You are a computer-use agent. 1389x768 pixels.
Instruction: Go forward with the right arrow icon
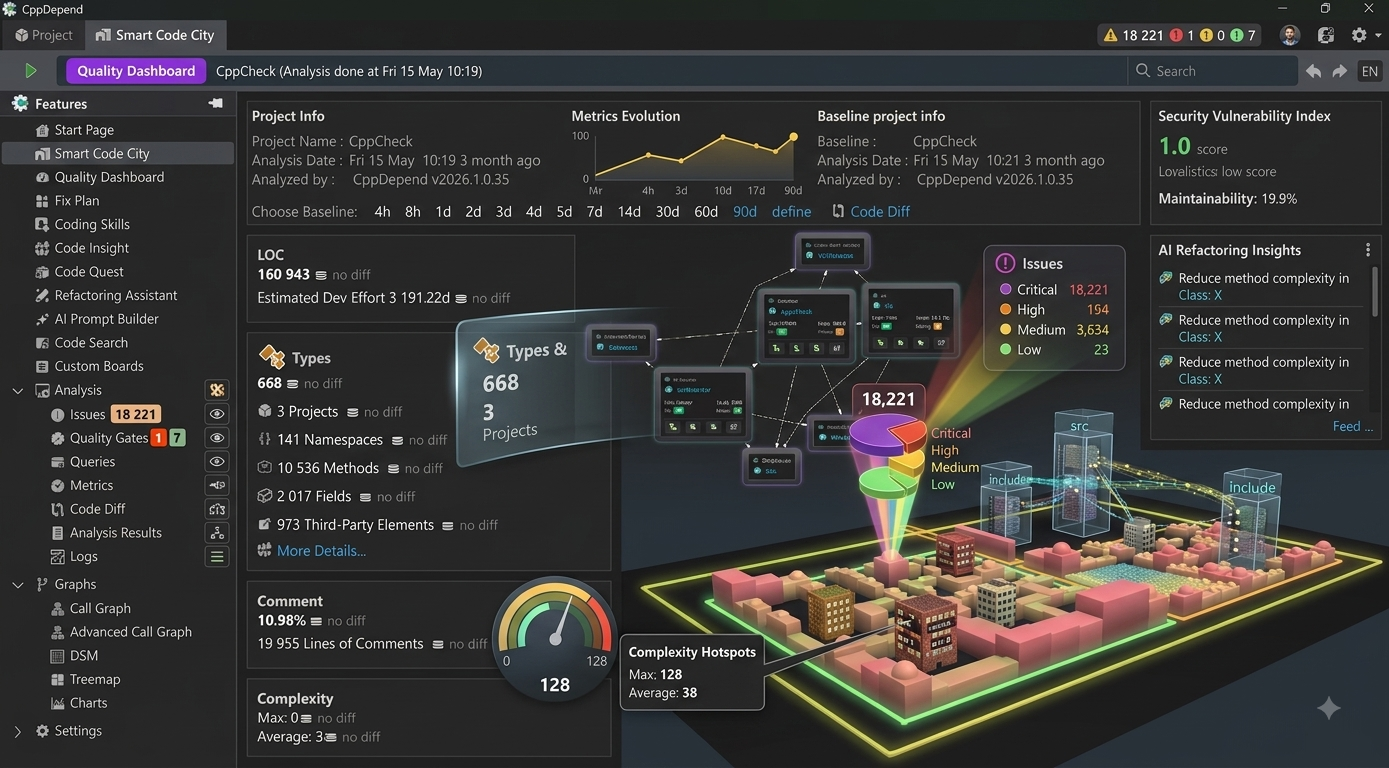point(1340,71)
